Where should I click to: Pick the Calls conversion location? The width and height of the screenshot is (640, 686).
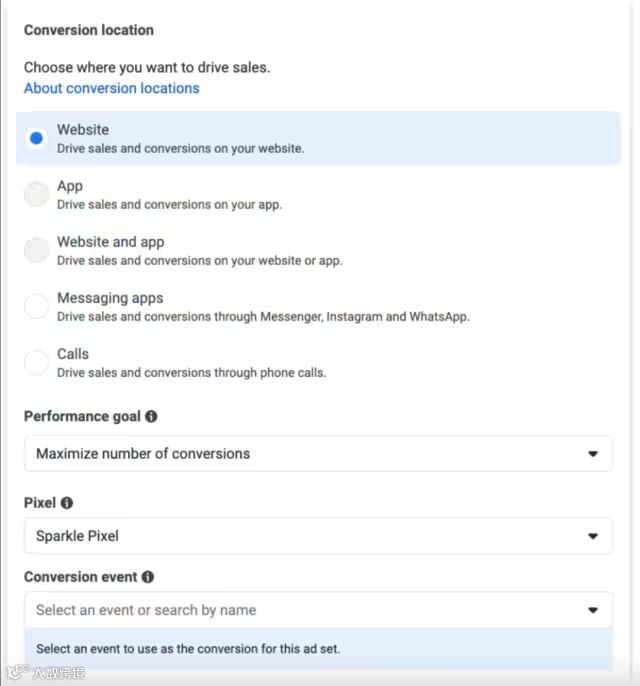(x=36, y=362)
